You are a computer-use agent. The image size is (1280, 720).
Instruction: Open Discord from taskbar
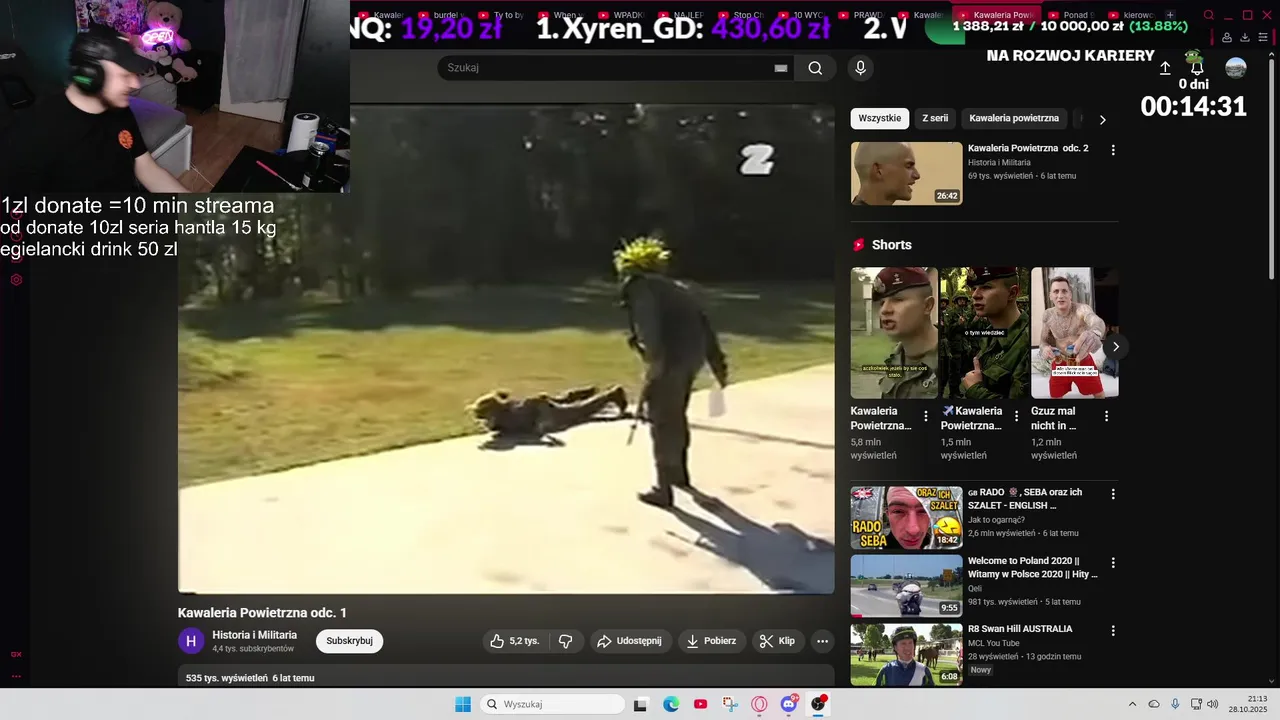789,704
